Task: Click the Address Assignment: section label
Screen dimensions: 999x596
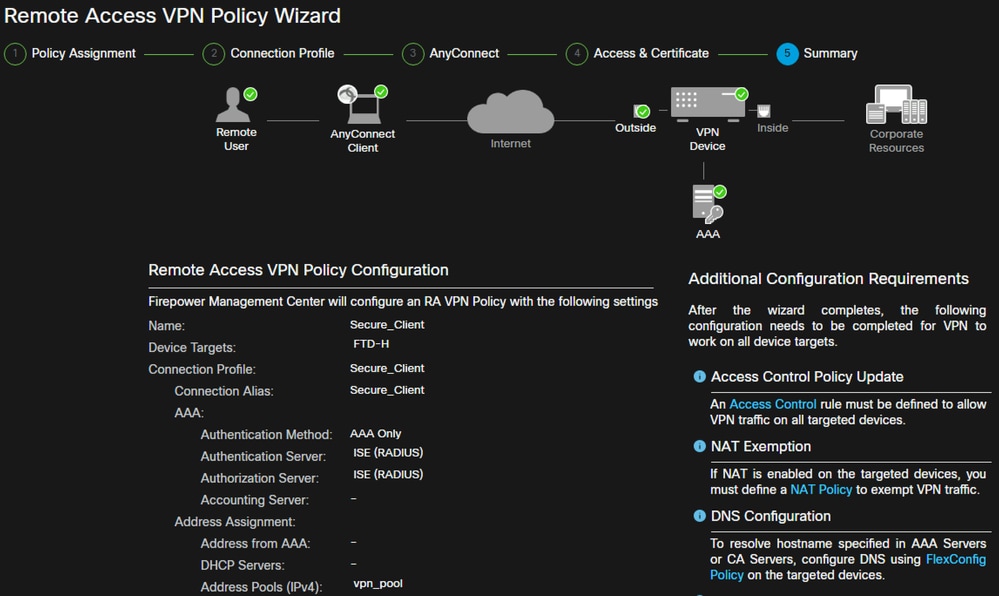Action: (x=234, y=521)
